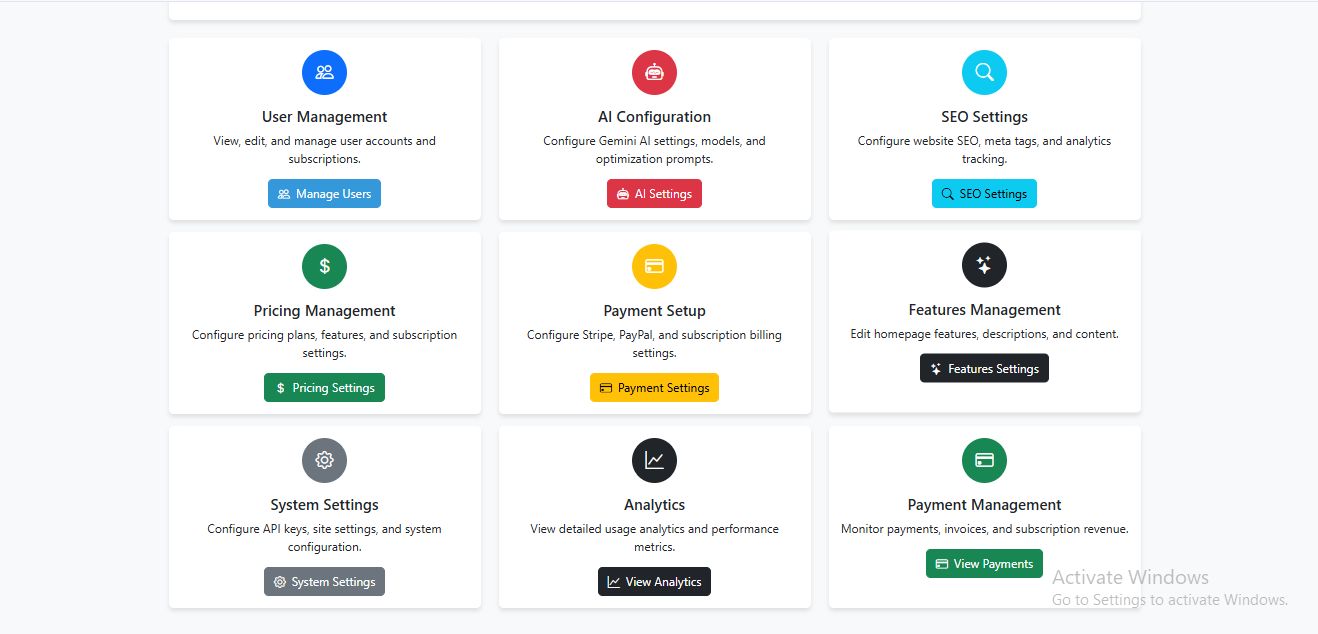The height and width of the screenshot is (634, 1318).
Task: Click the dark Analytics chart icon
Action: click(654, 460)
